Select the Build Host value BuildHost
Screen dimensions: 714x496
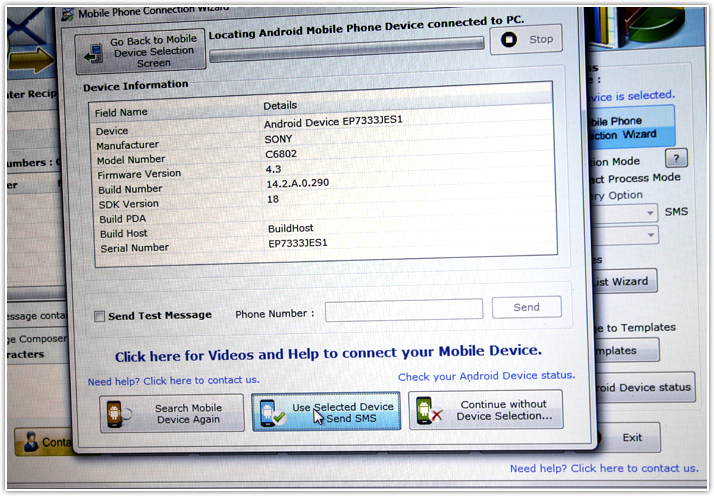[x=291, y=228]
